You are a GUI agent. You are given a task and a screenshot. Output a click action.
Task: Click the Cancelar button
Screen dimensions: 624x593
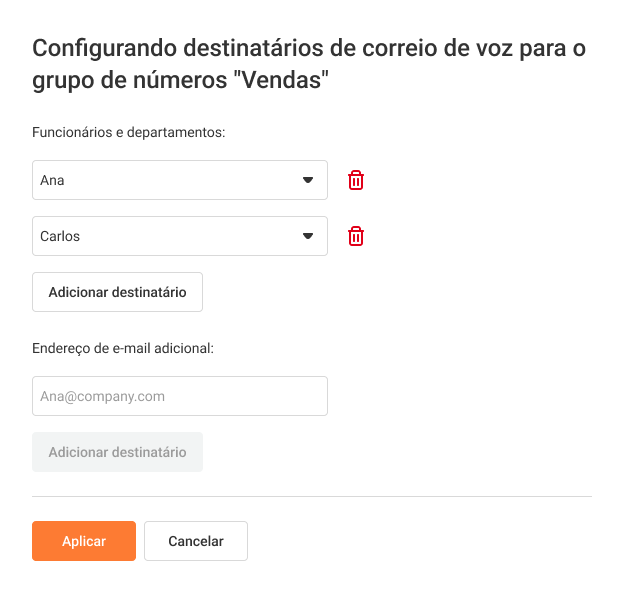(196, 541)
